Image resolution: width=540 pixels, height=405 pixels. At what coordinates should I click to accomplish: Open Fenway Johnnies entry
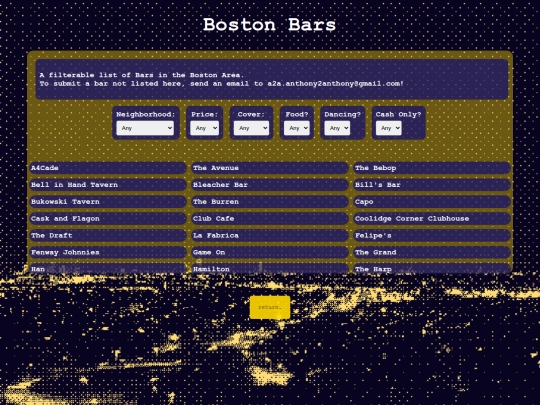pos(108,252)
